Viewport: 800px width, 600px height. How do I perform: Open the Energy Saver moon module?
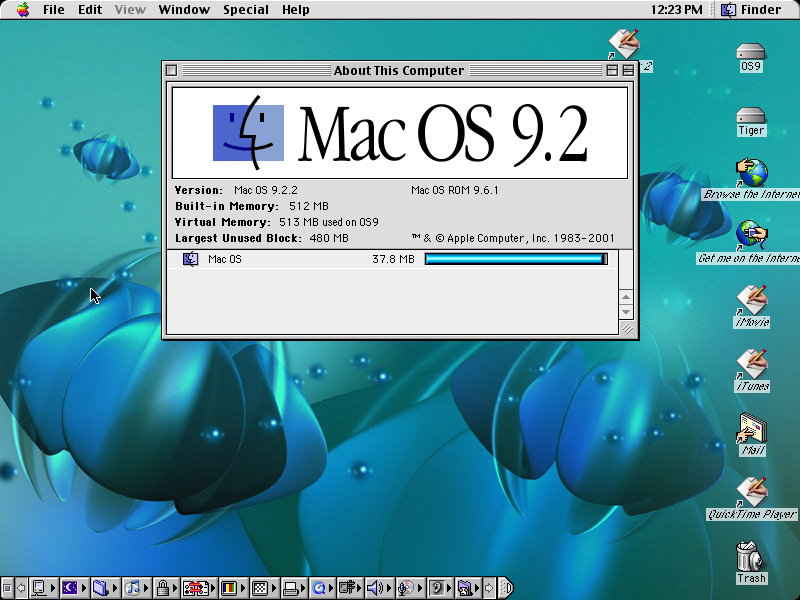click(x=74, y=588)
